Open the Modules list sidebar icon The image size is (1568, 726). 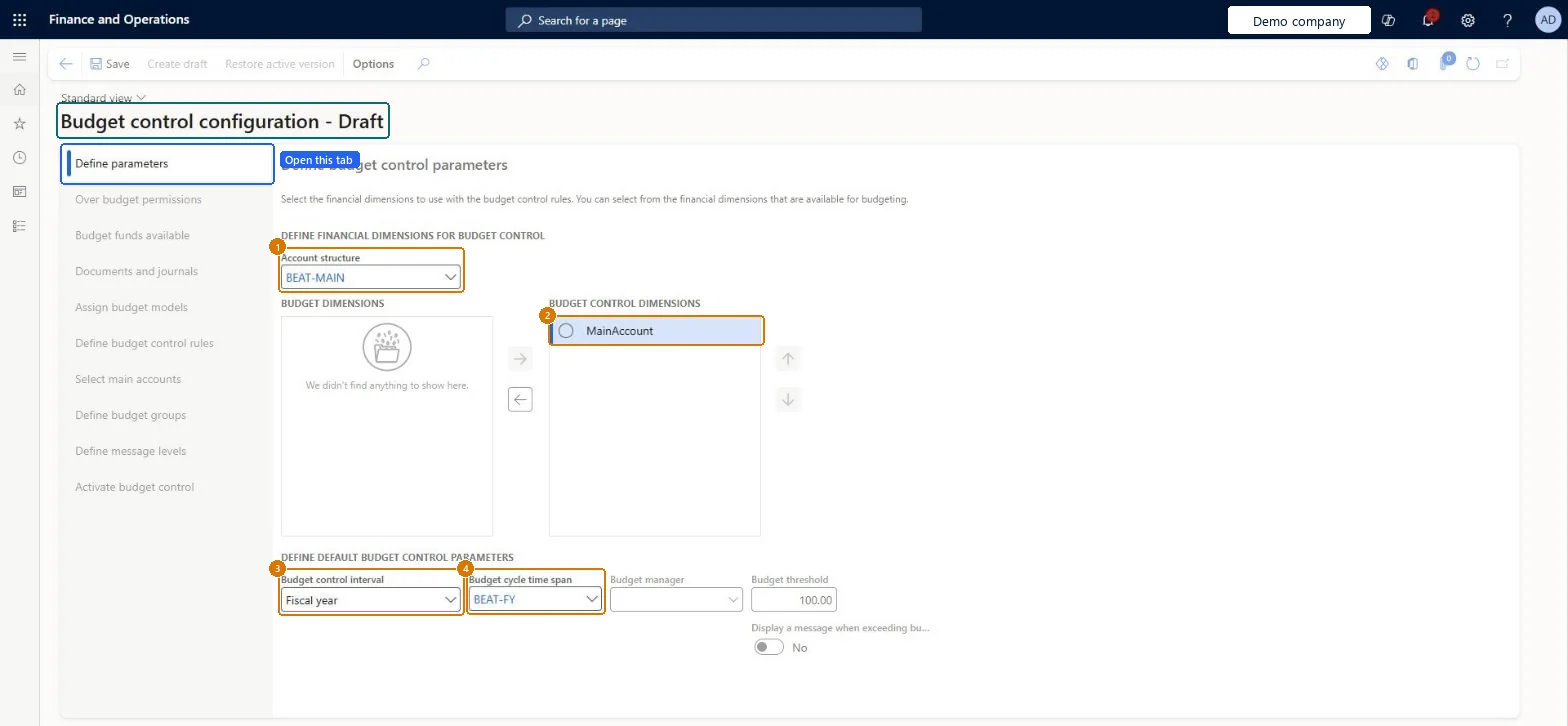[x=19, y=226]
